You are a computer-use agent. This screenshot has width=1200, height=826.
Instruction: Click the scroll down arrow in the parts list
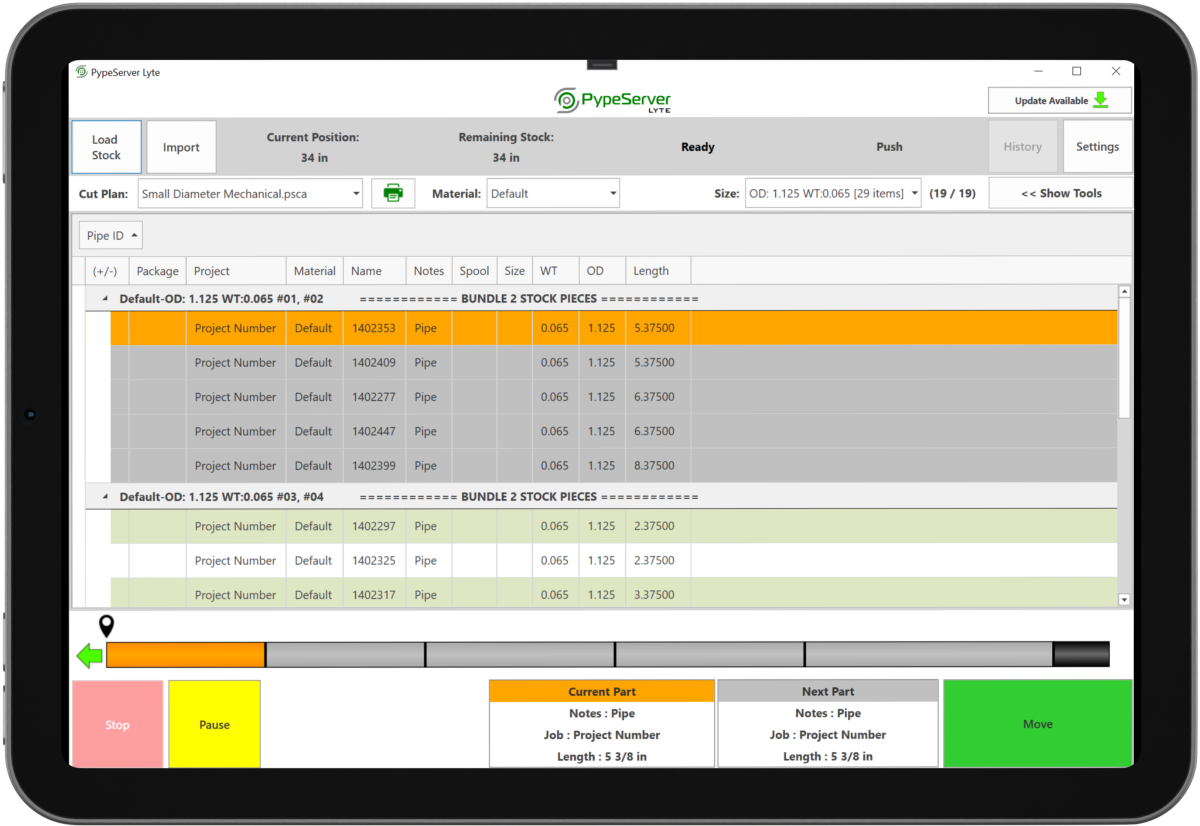tap(1124, 600)
